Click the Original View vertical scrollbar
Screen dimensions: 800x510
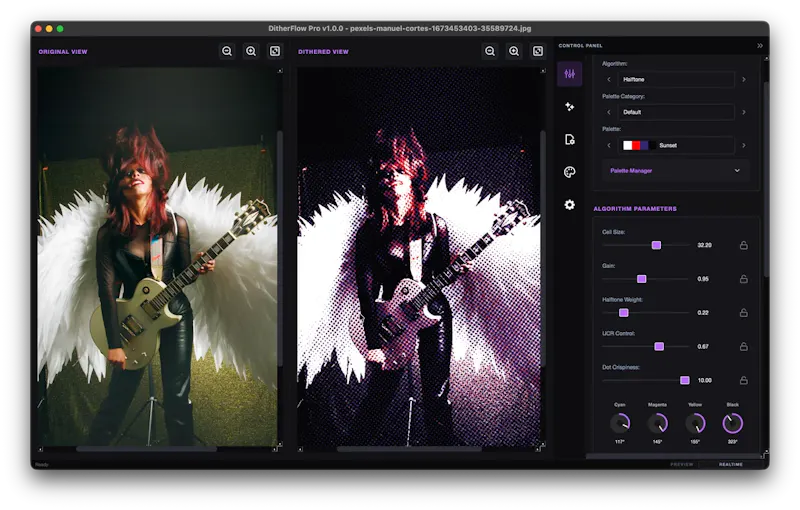(x=280, y=247)
